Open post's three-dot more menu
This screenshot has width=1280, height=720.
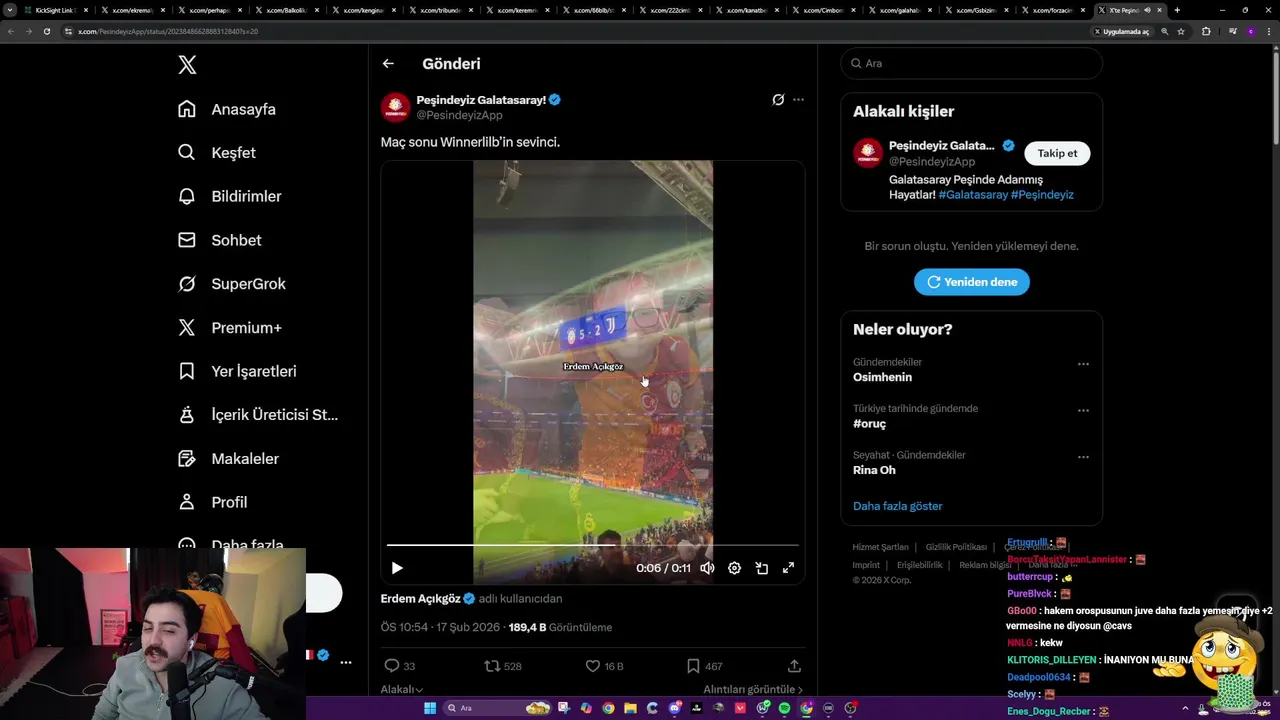coord(798,100)
